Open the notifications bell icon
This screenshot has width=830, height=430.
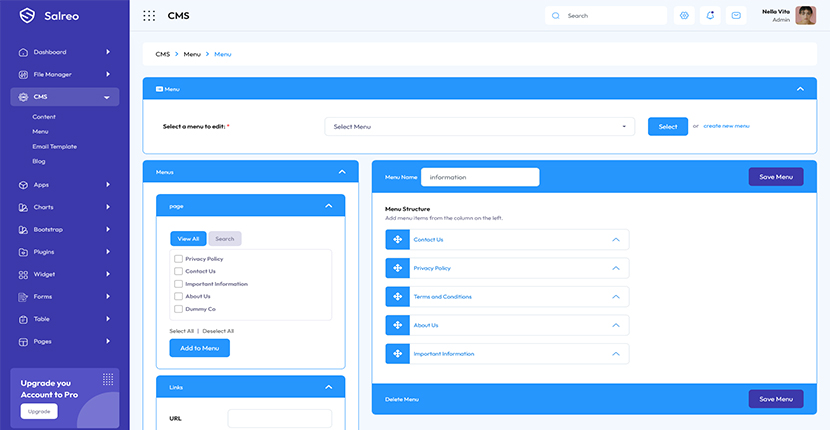coord(710,16)
